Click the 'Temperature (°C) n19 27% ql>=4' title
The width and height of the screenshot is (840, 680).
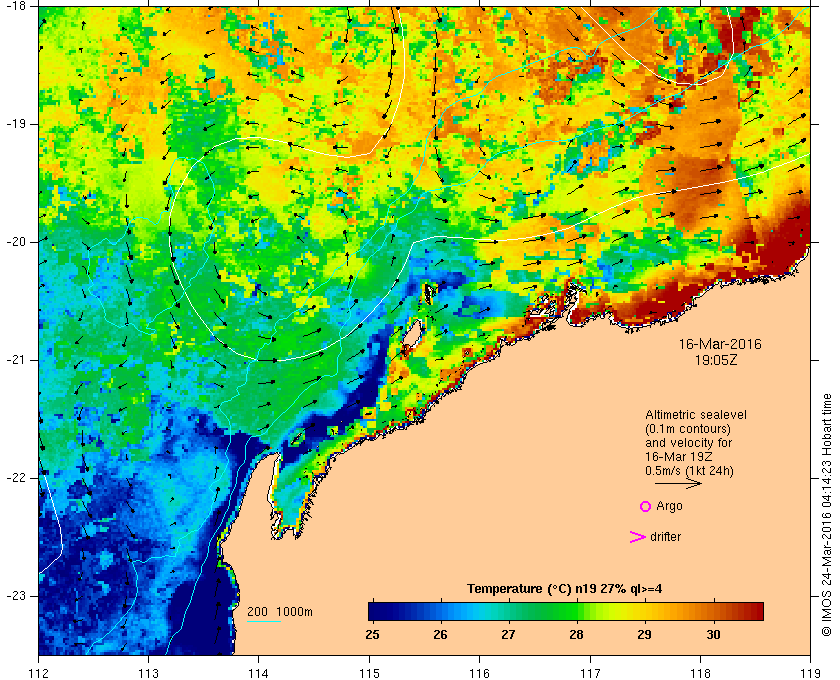(565, 589)
